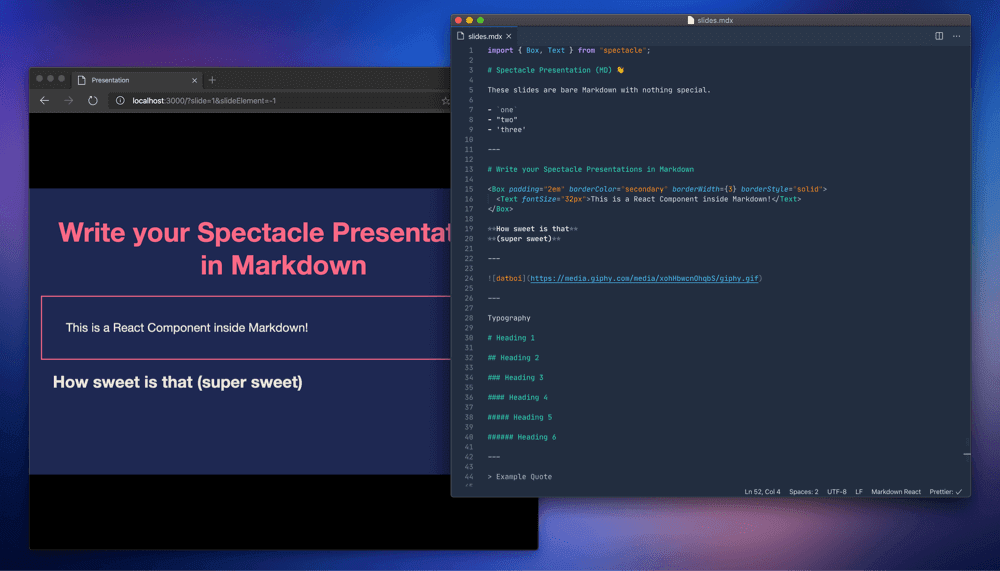Viewport: 1000px width, 571px height.
Task: Open the giphy.com media link in editor
Action: coord(644,278)
